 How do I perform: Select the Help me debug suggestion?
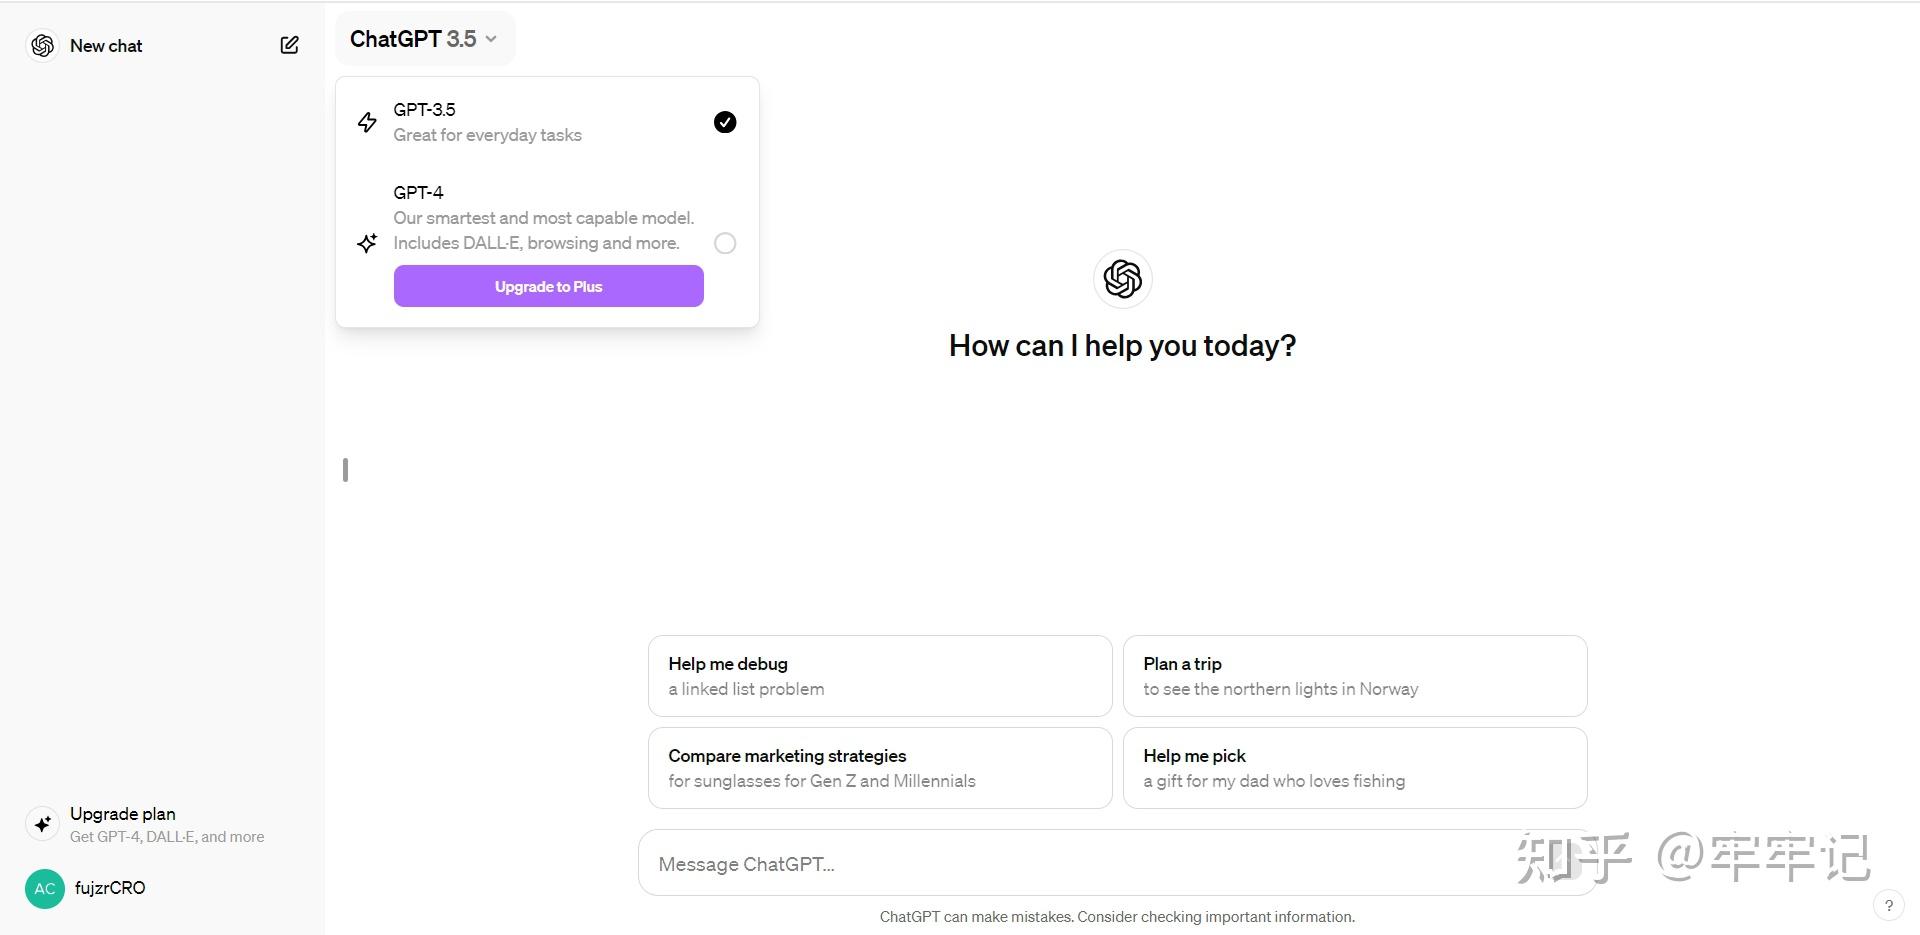[x=879, y=676]
